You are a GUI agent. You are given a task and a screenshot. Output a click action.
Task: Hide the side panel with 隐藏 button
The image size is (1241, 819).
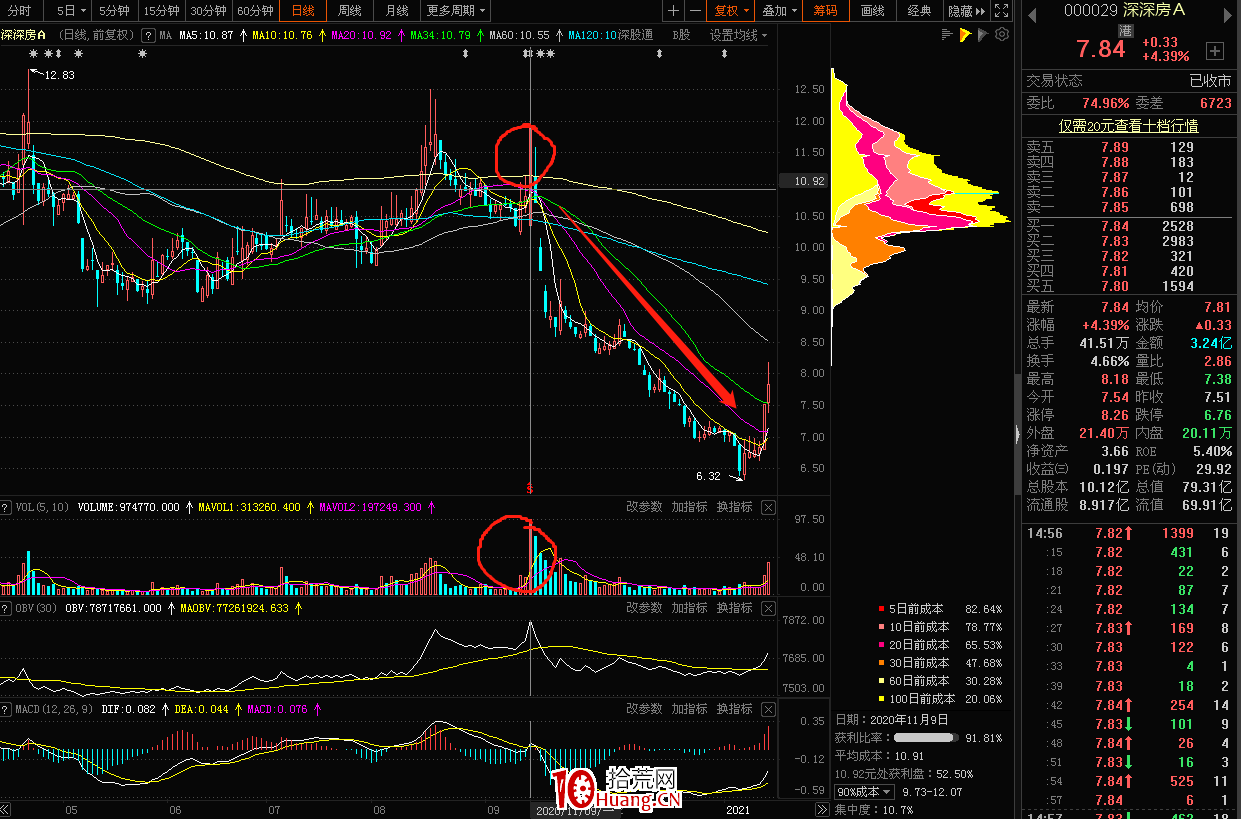[x=965, y=11]
